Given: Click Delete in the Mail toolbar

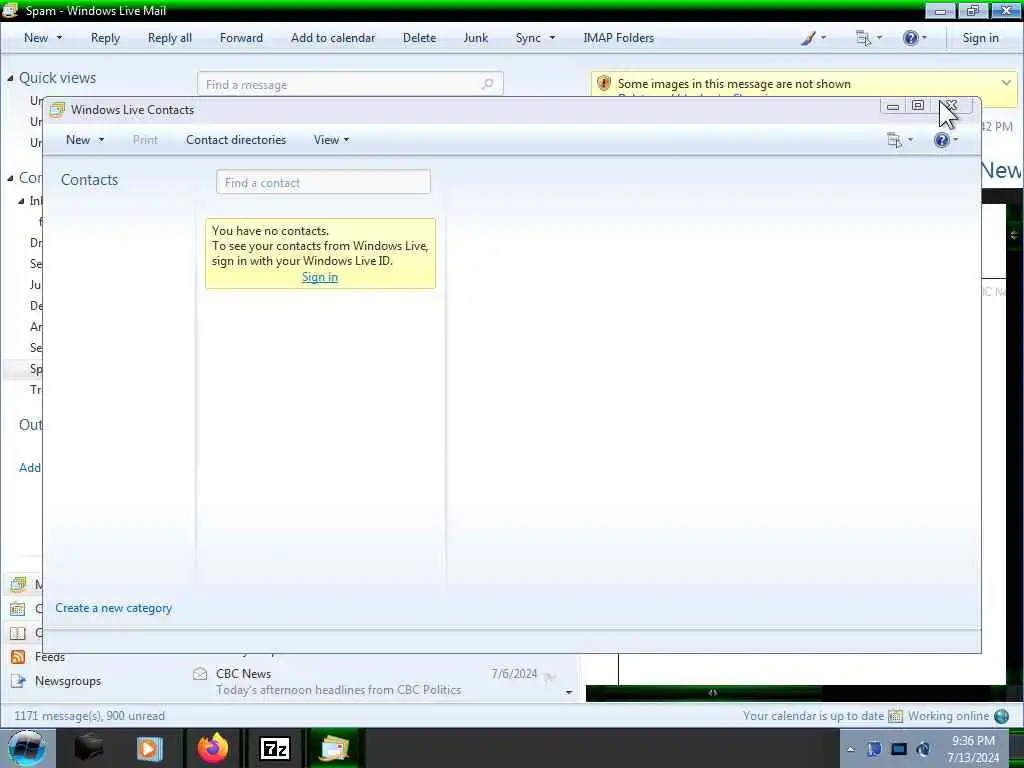Looking at the screenshot, I should tap(419, 38).
